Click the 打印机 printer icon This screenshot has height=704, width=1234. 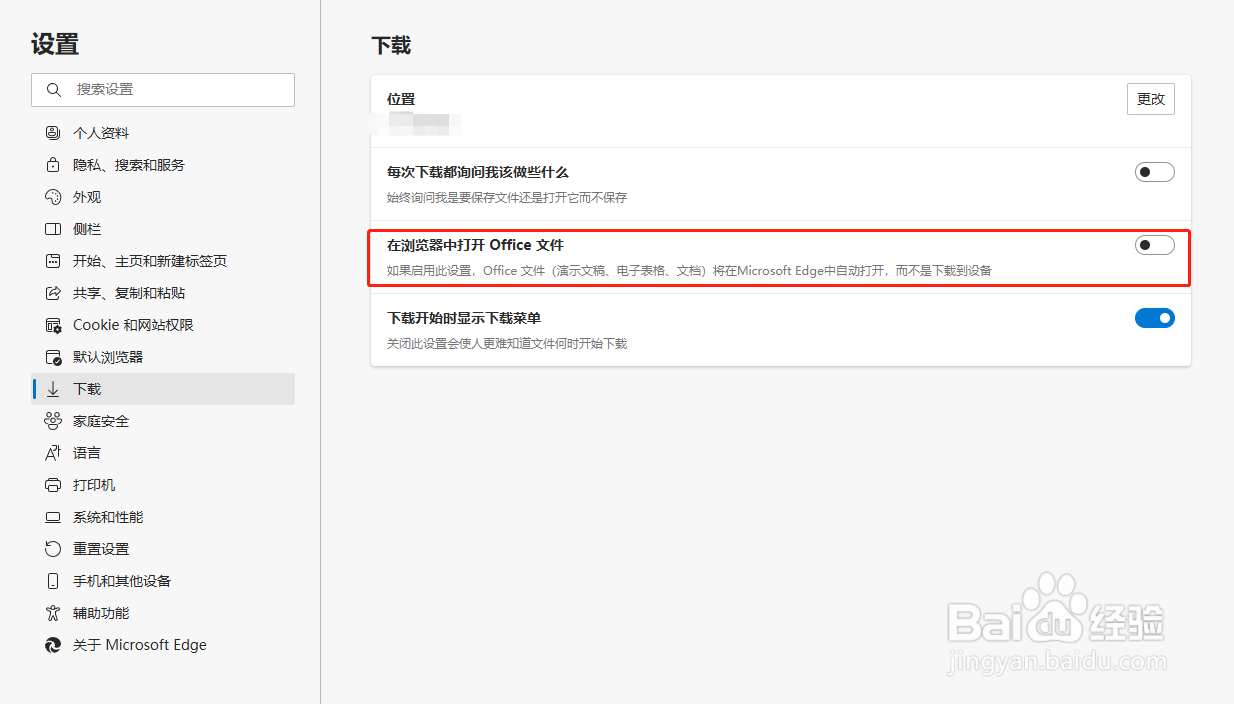click(53, 485)
